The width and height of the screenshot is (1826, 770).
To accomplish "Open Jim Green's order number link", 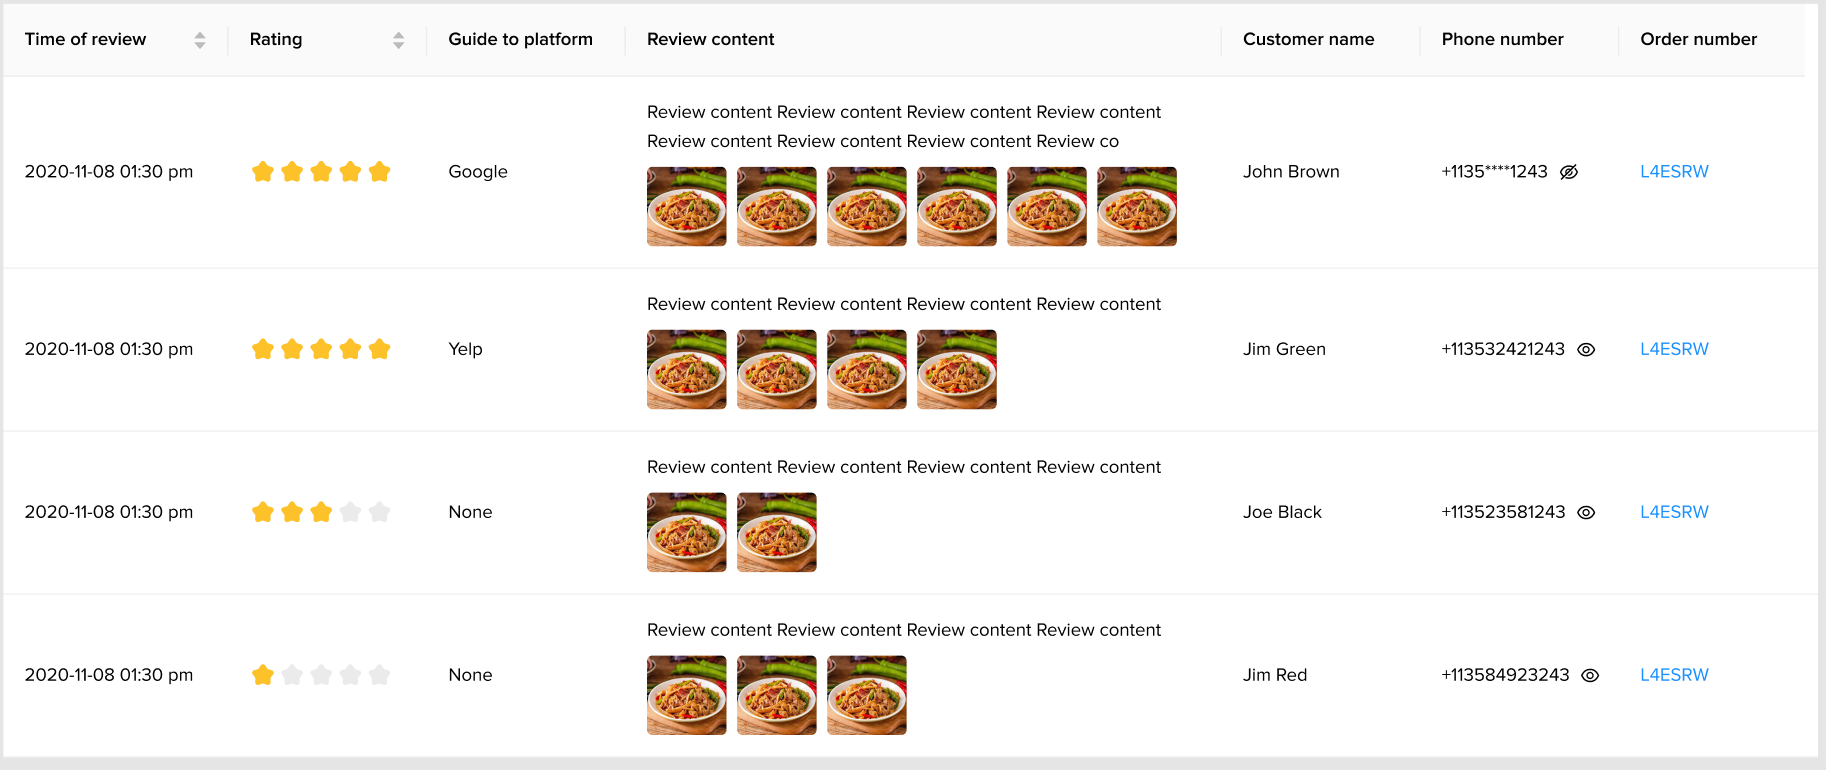I will click(x=1674, y=349).
